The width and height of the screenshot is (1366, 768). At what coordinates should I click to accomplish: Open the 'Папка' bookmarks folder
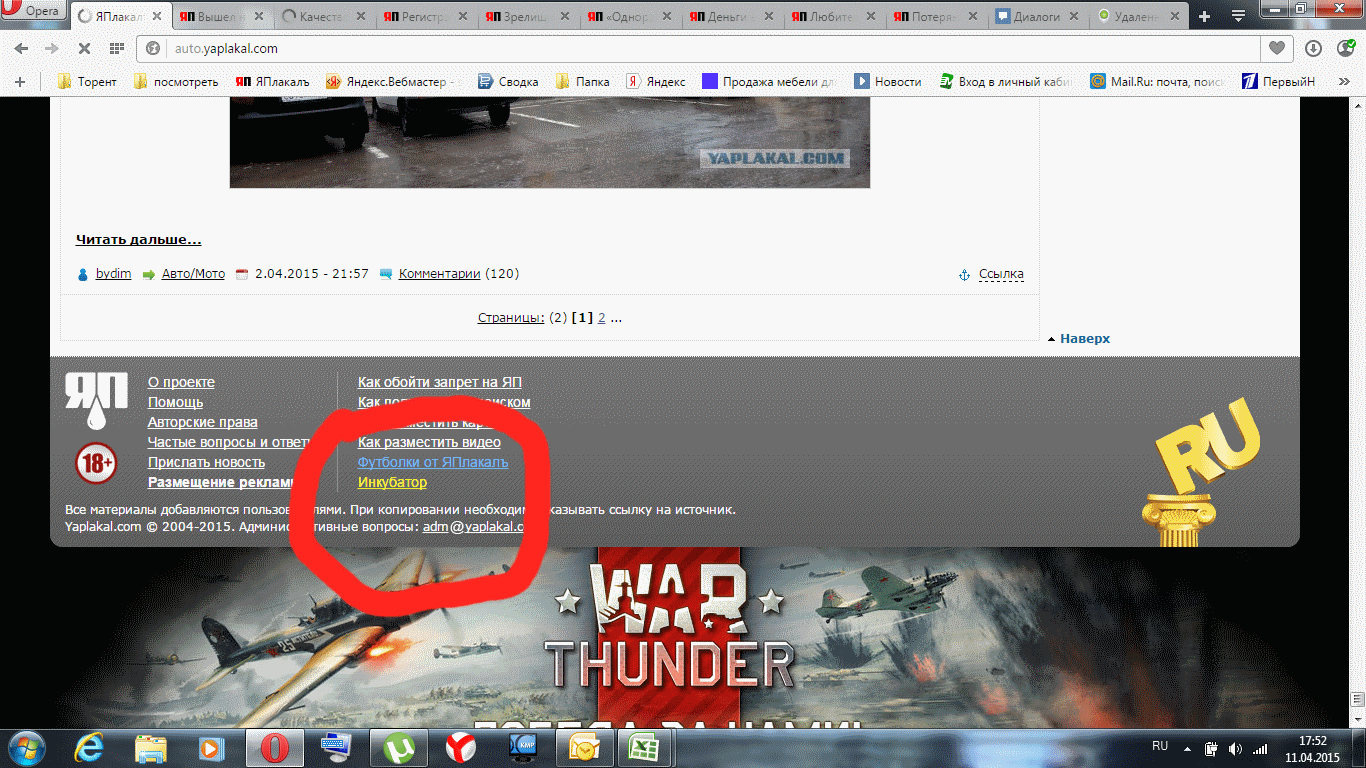click(583, 82)
